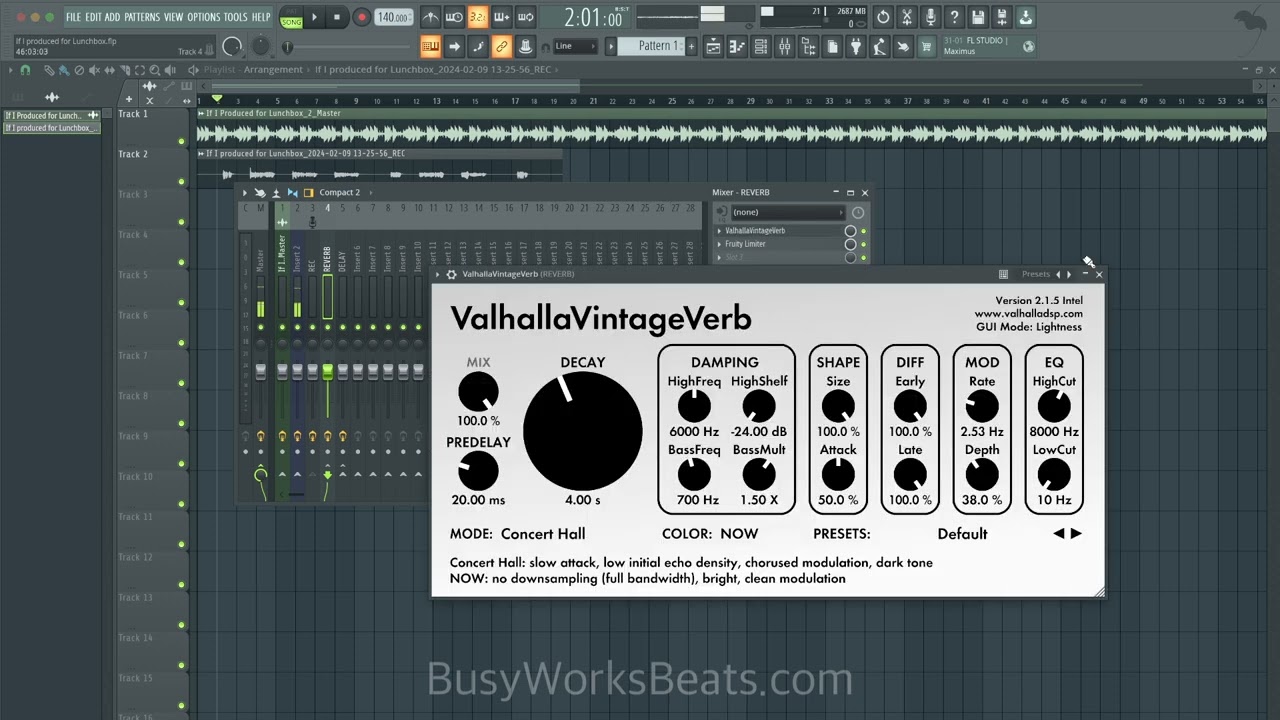Disable the Fruity Limiter effect slot
This screenshot has width=1280, height=720.
pyautogui.click(x=863, y=244)
